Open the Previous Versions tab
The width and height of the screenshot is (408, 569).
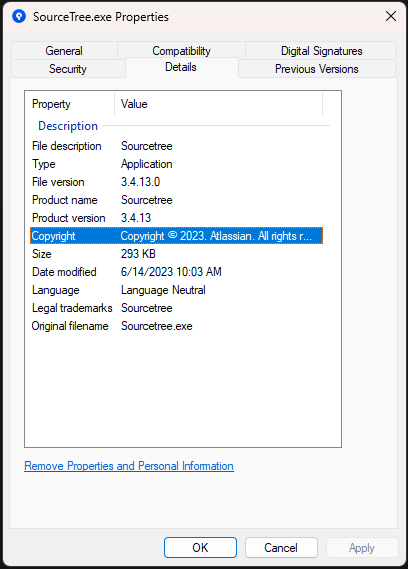(317, 69)
